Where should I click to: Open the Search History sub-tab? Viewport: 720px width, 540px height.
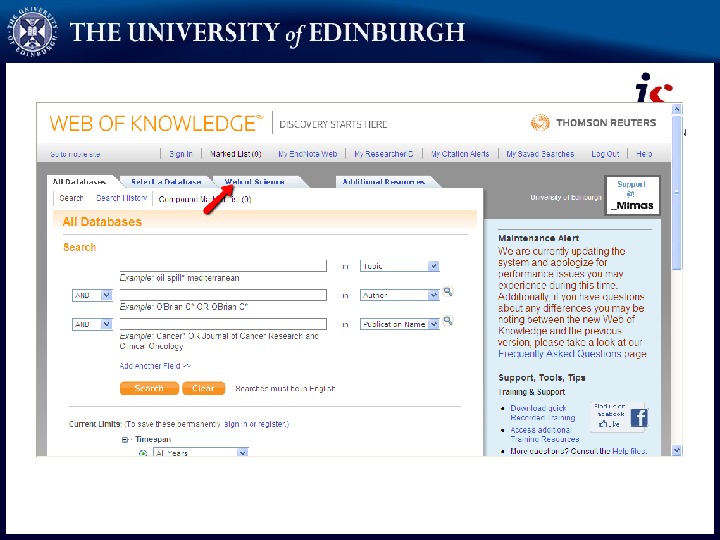[x=121, y=198]
